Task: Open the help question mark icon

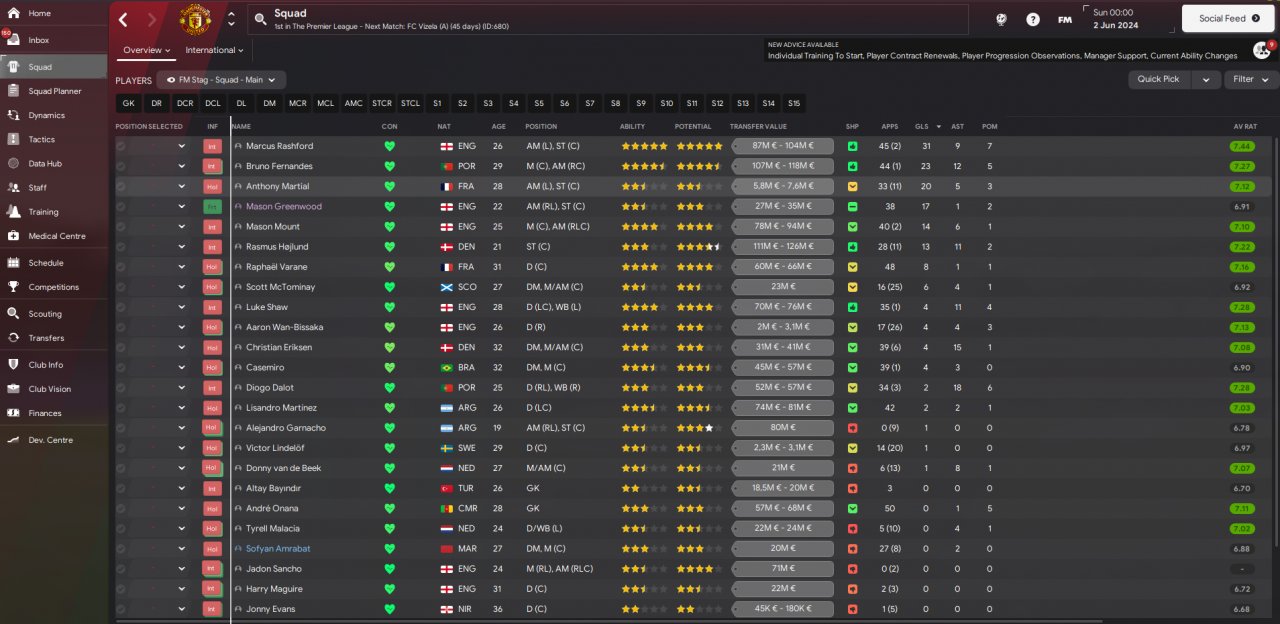Action: tap(1033, 19)
